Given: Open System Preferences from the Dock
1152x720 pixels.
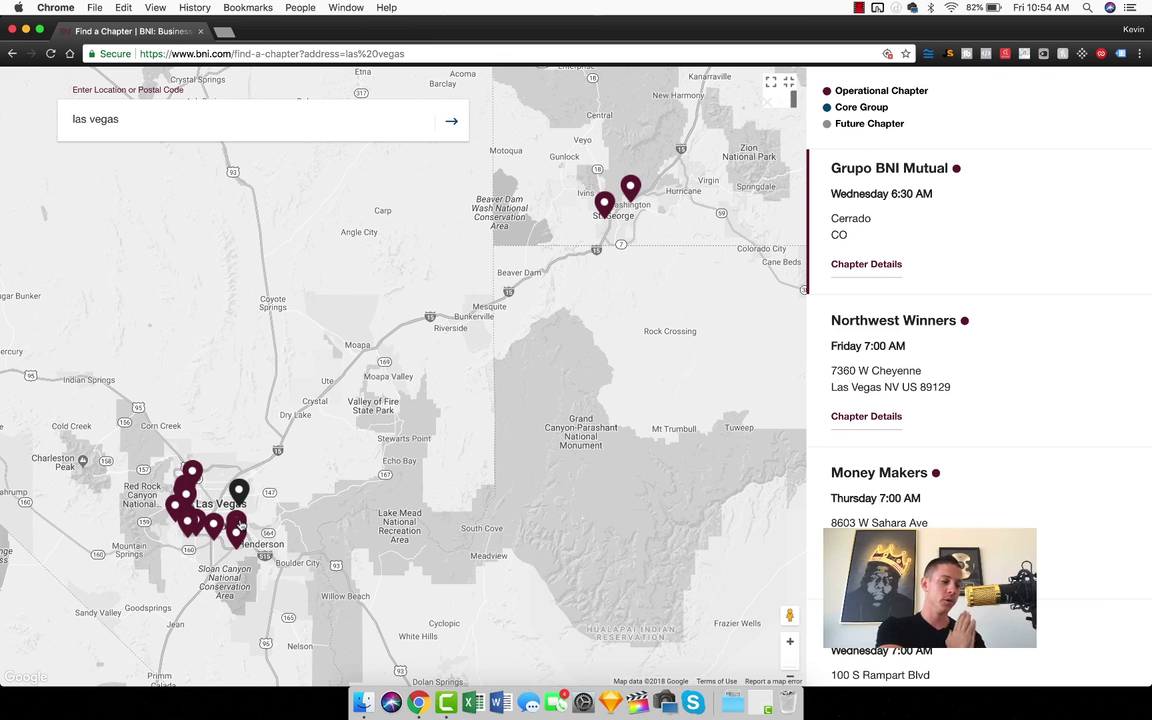Looking at the screenshot, I should click(583, 702).
